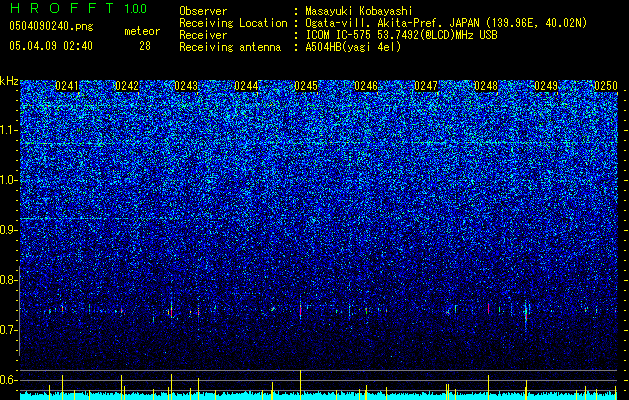
Task: Select the 0248 time marker
Action: 486,86
